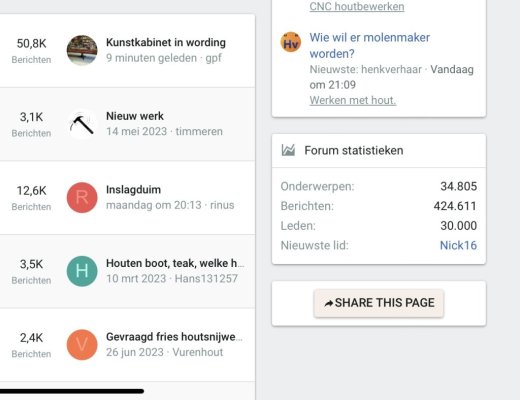This screenshot has width=520, height=400.
Task: Click the red R avatar of rinus
Action: coord(82,198)
